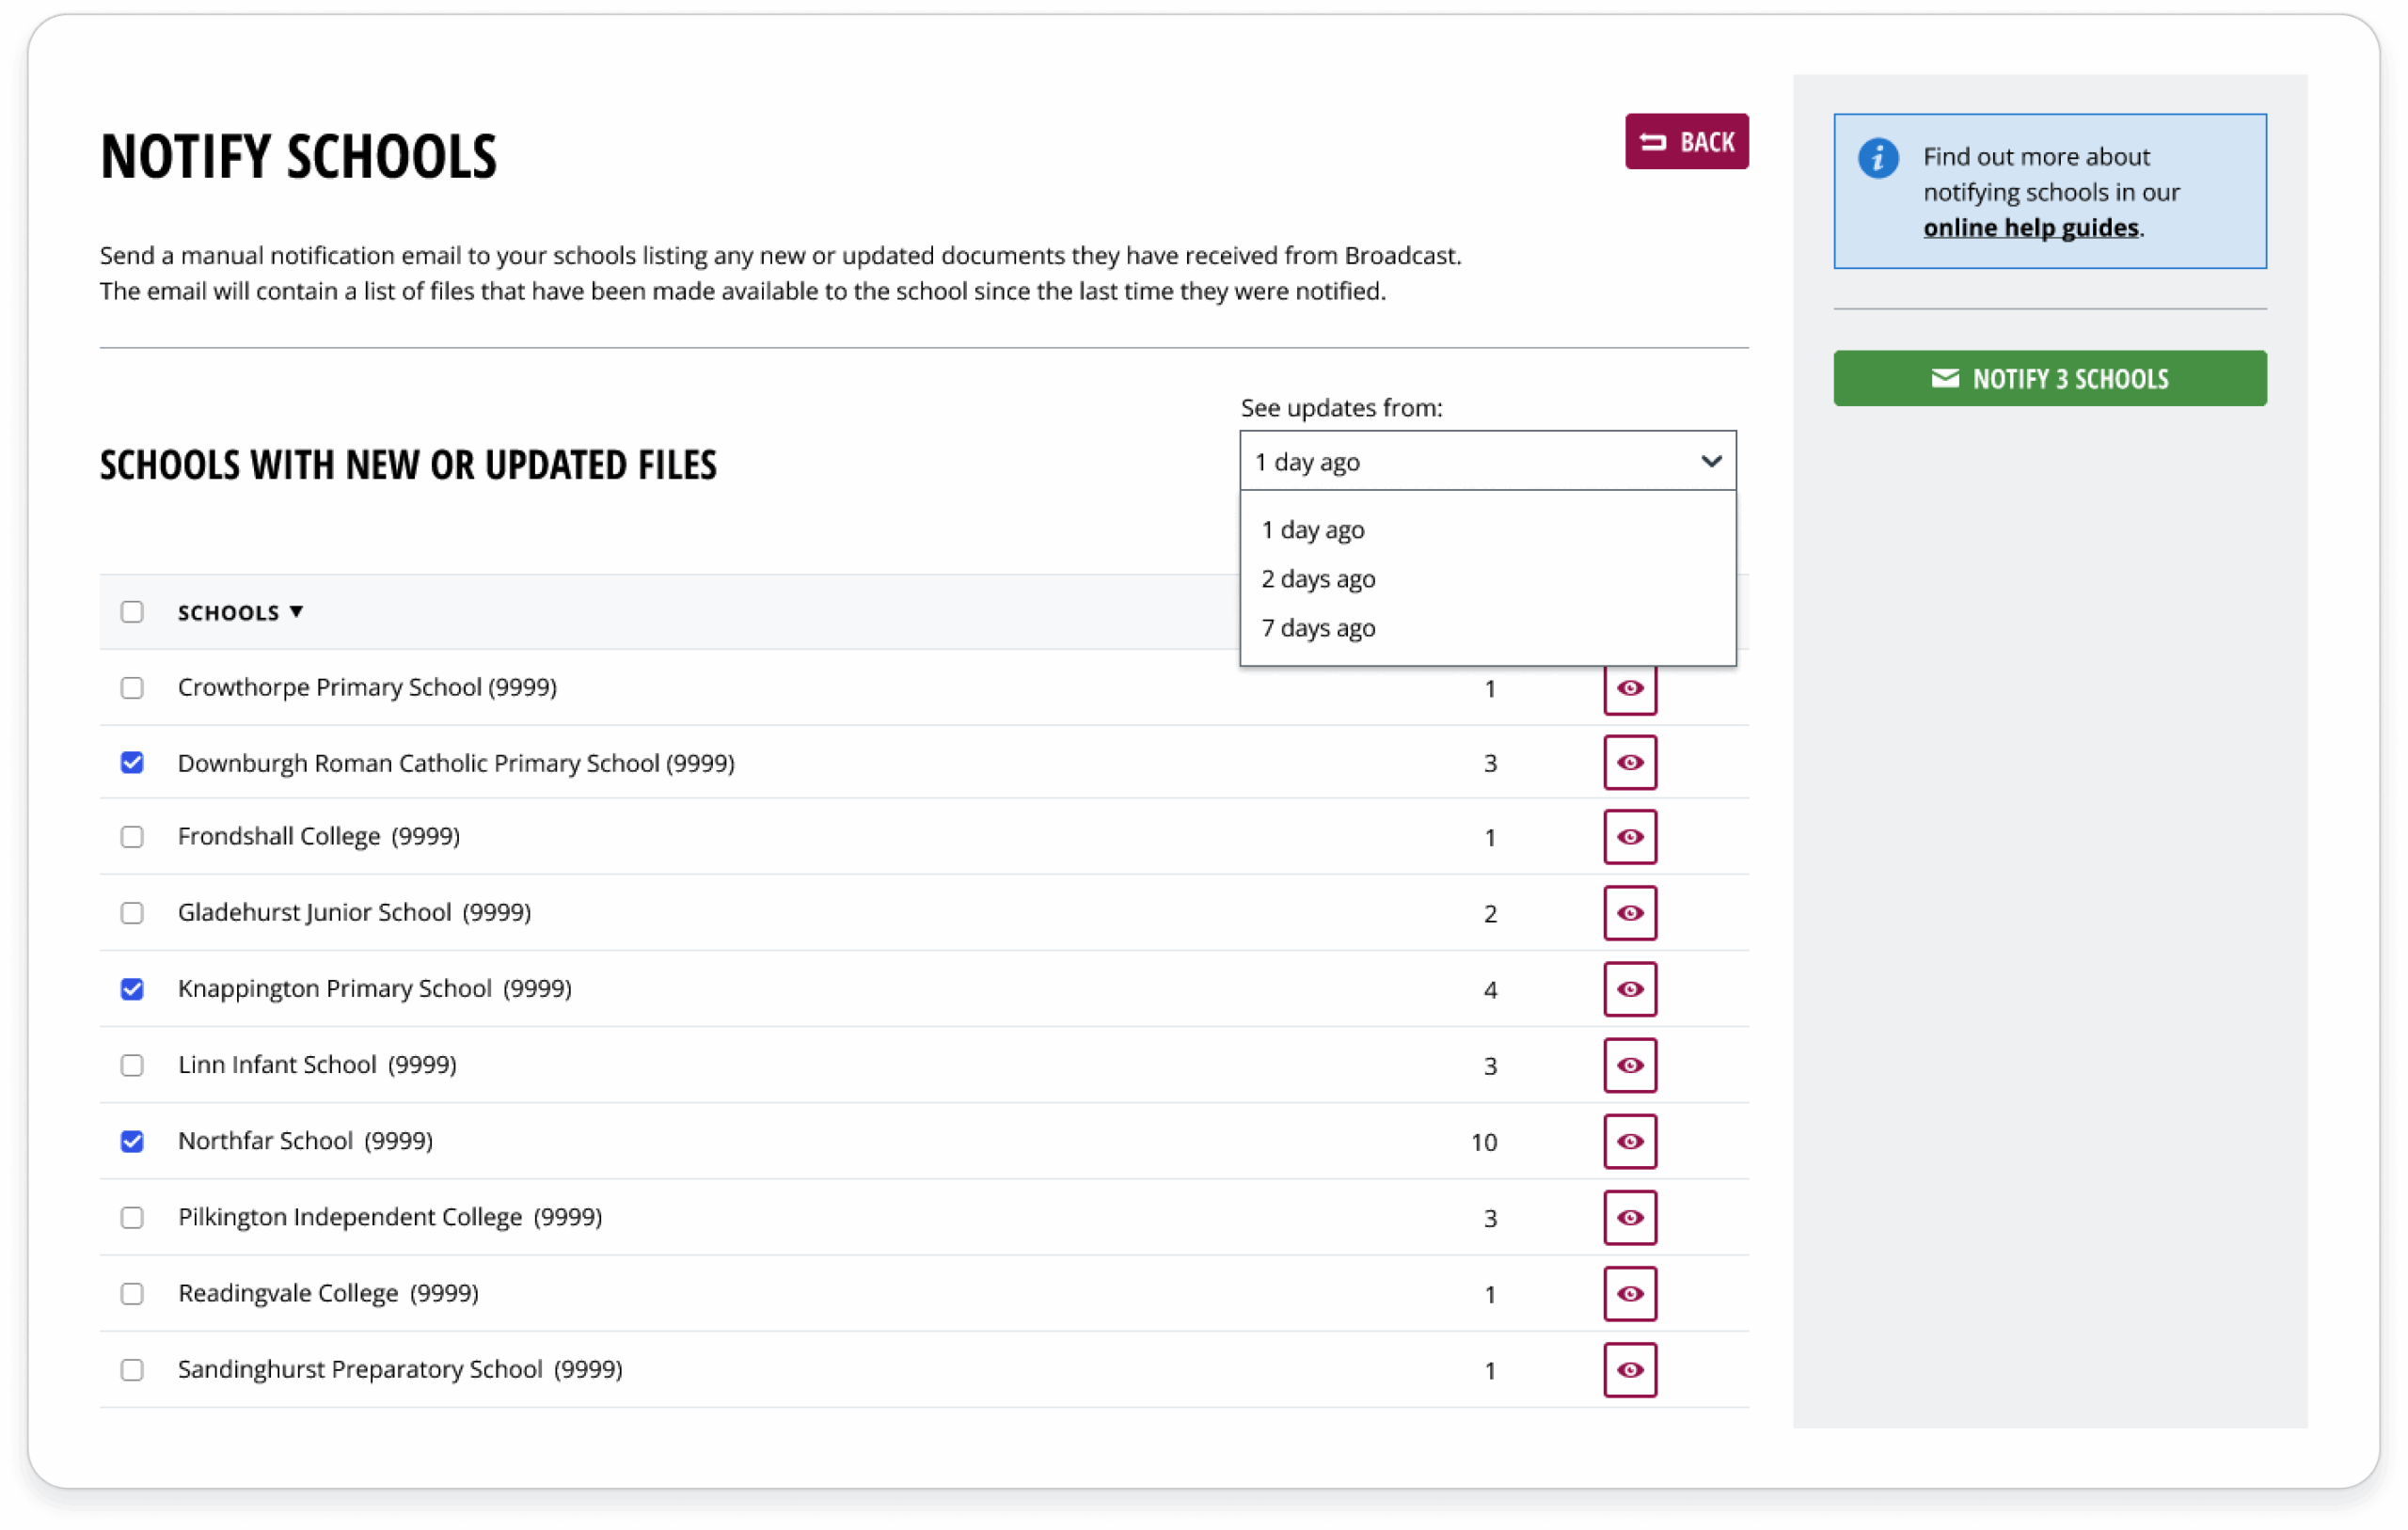Click eye icon for Linn Infant School

tap(1629, 1064)
